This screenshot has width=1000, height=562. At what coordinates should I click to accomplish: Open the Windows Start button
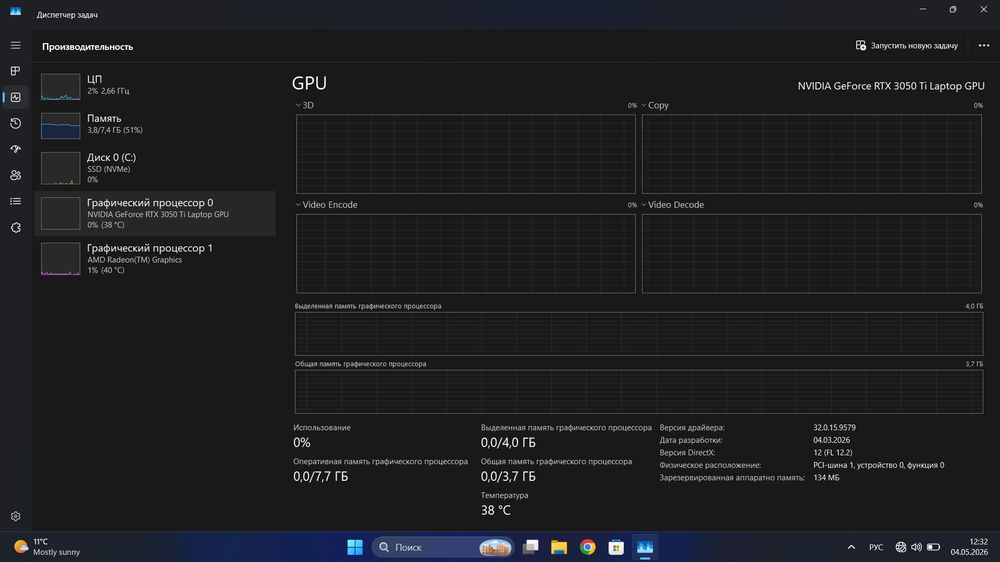click(355, 547)
